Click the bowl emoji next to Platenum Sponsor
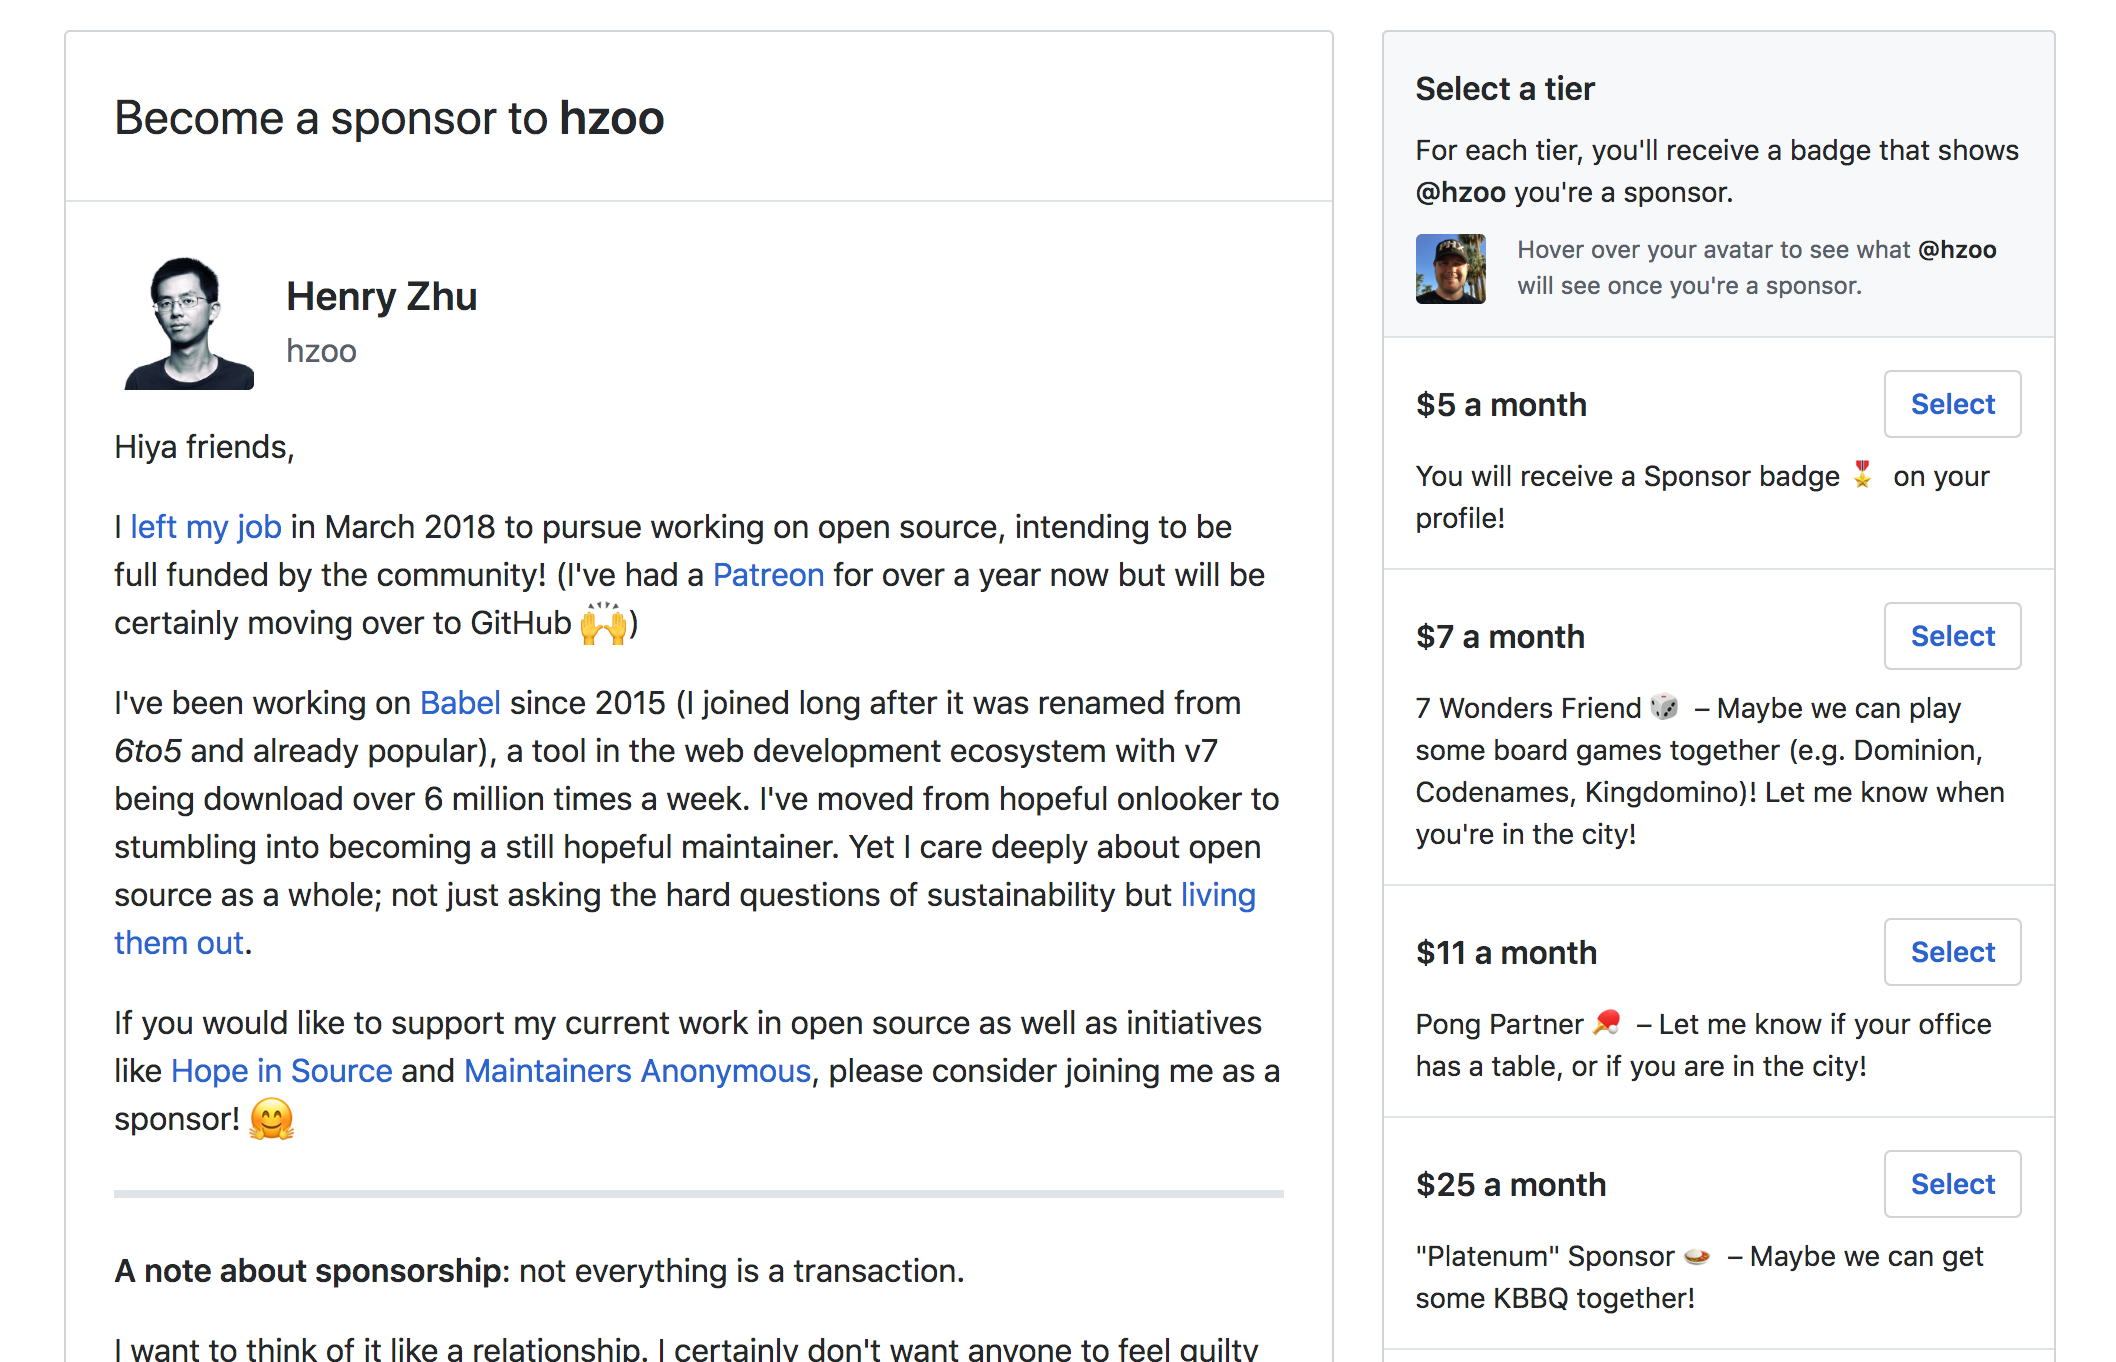The width and height of the screenshot is (2116, 1362). 1697,1256
